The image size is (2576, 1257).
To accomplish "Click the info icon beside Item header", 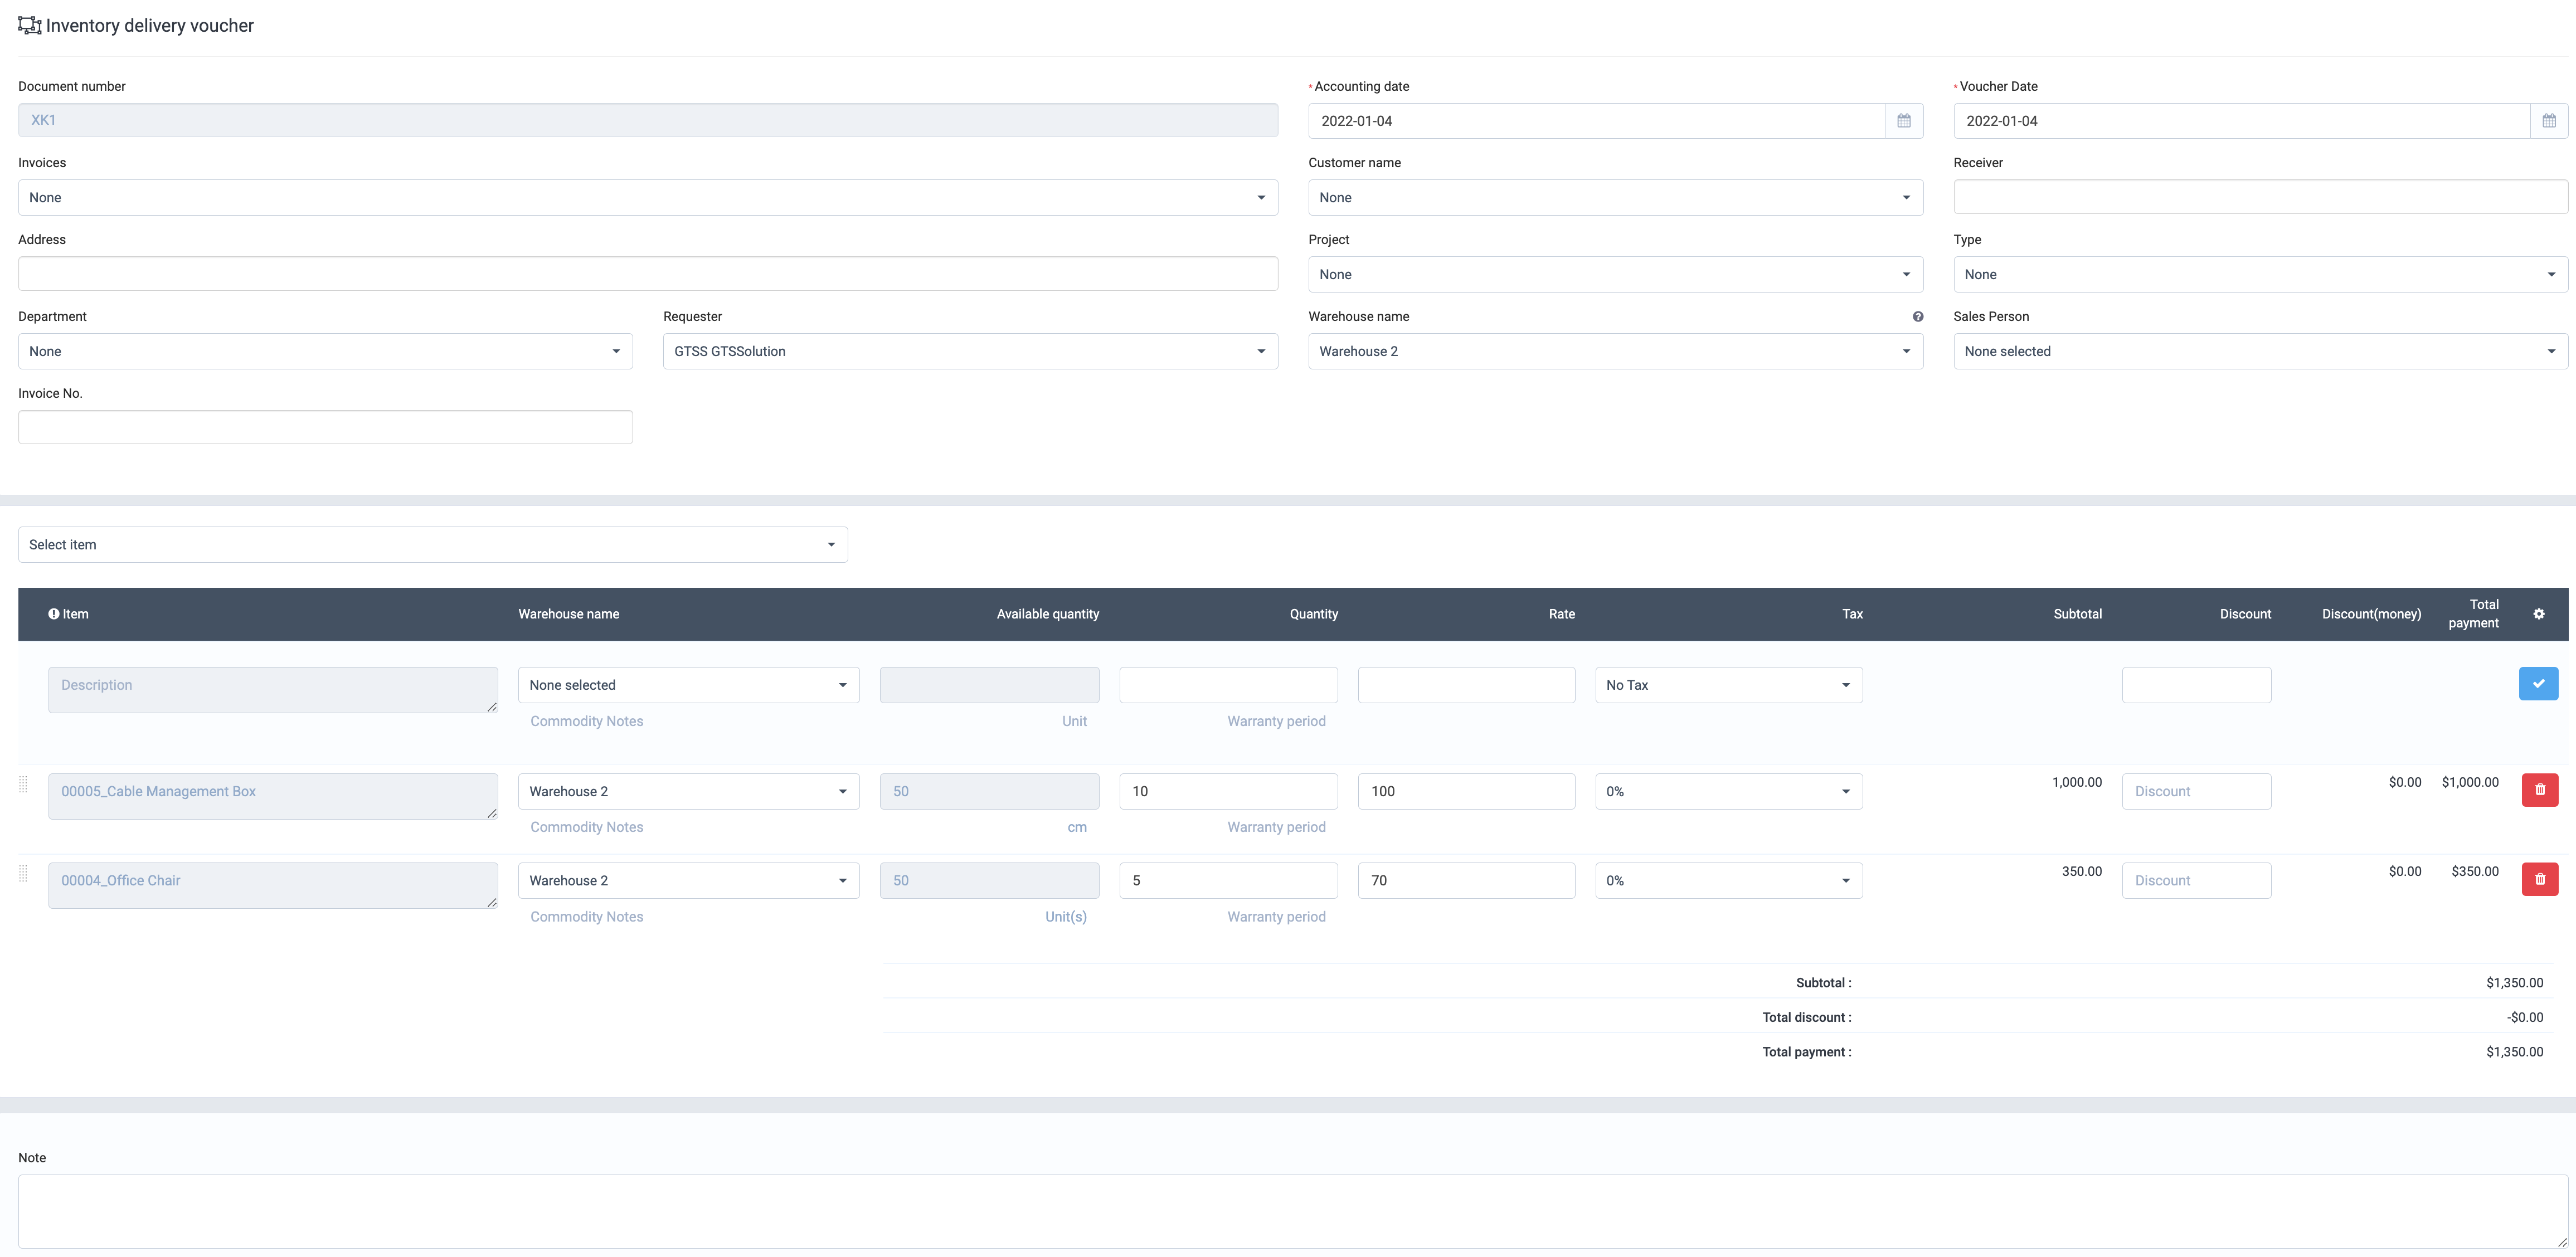I will click(54, 614).
